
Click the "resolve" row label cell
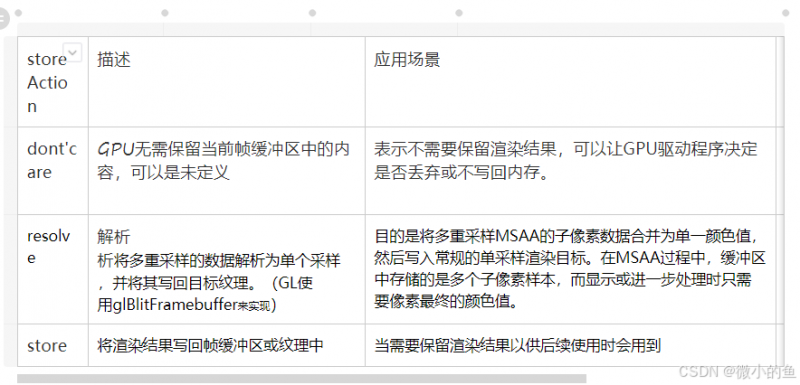(x=53, y=269)
